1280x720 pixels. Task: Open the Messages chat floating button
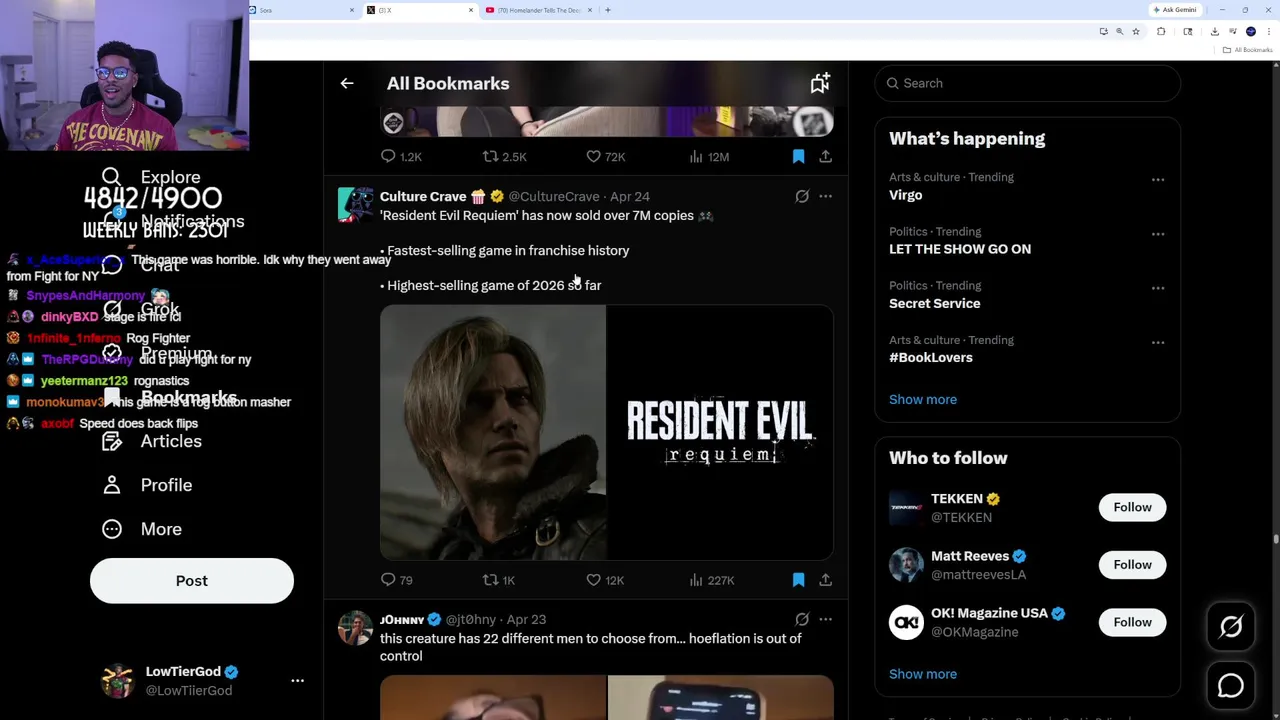(x=1231, y=686)
